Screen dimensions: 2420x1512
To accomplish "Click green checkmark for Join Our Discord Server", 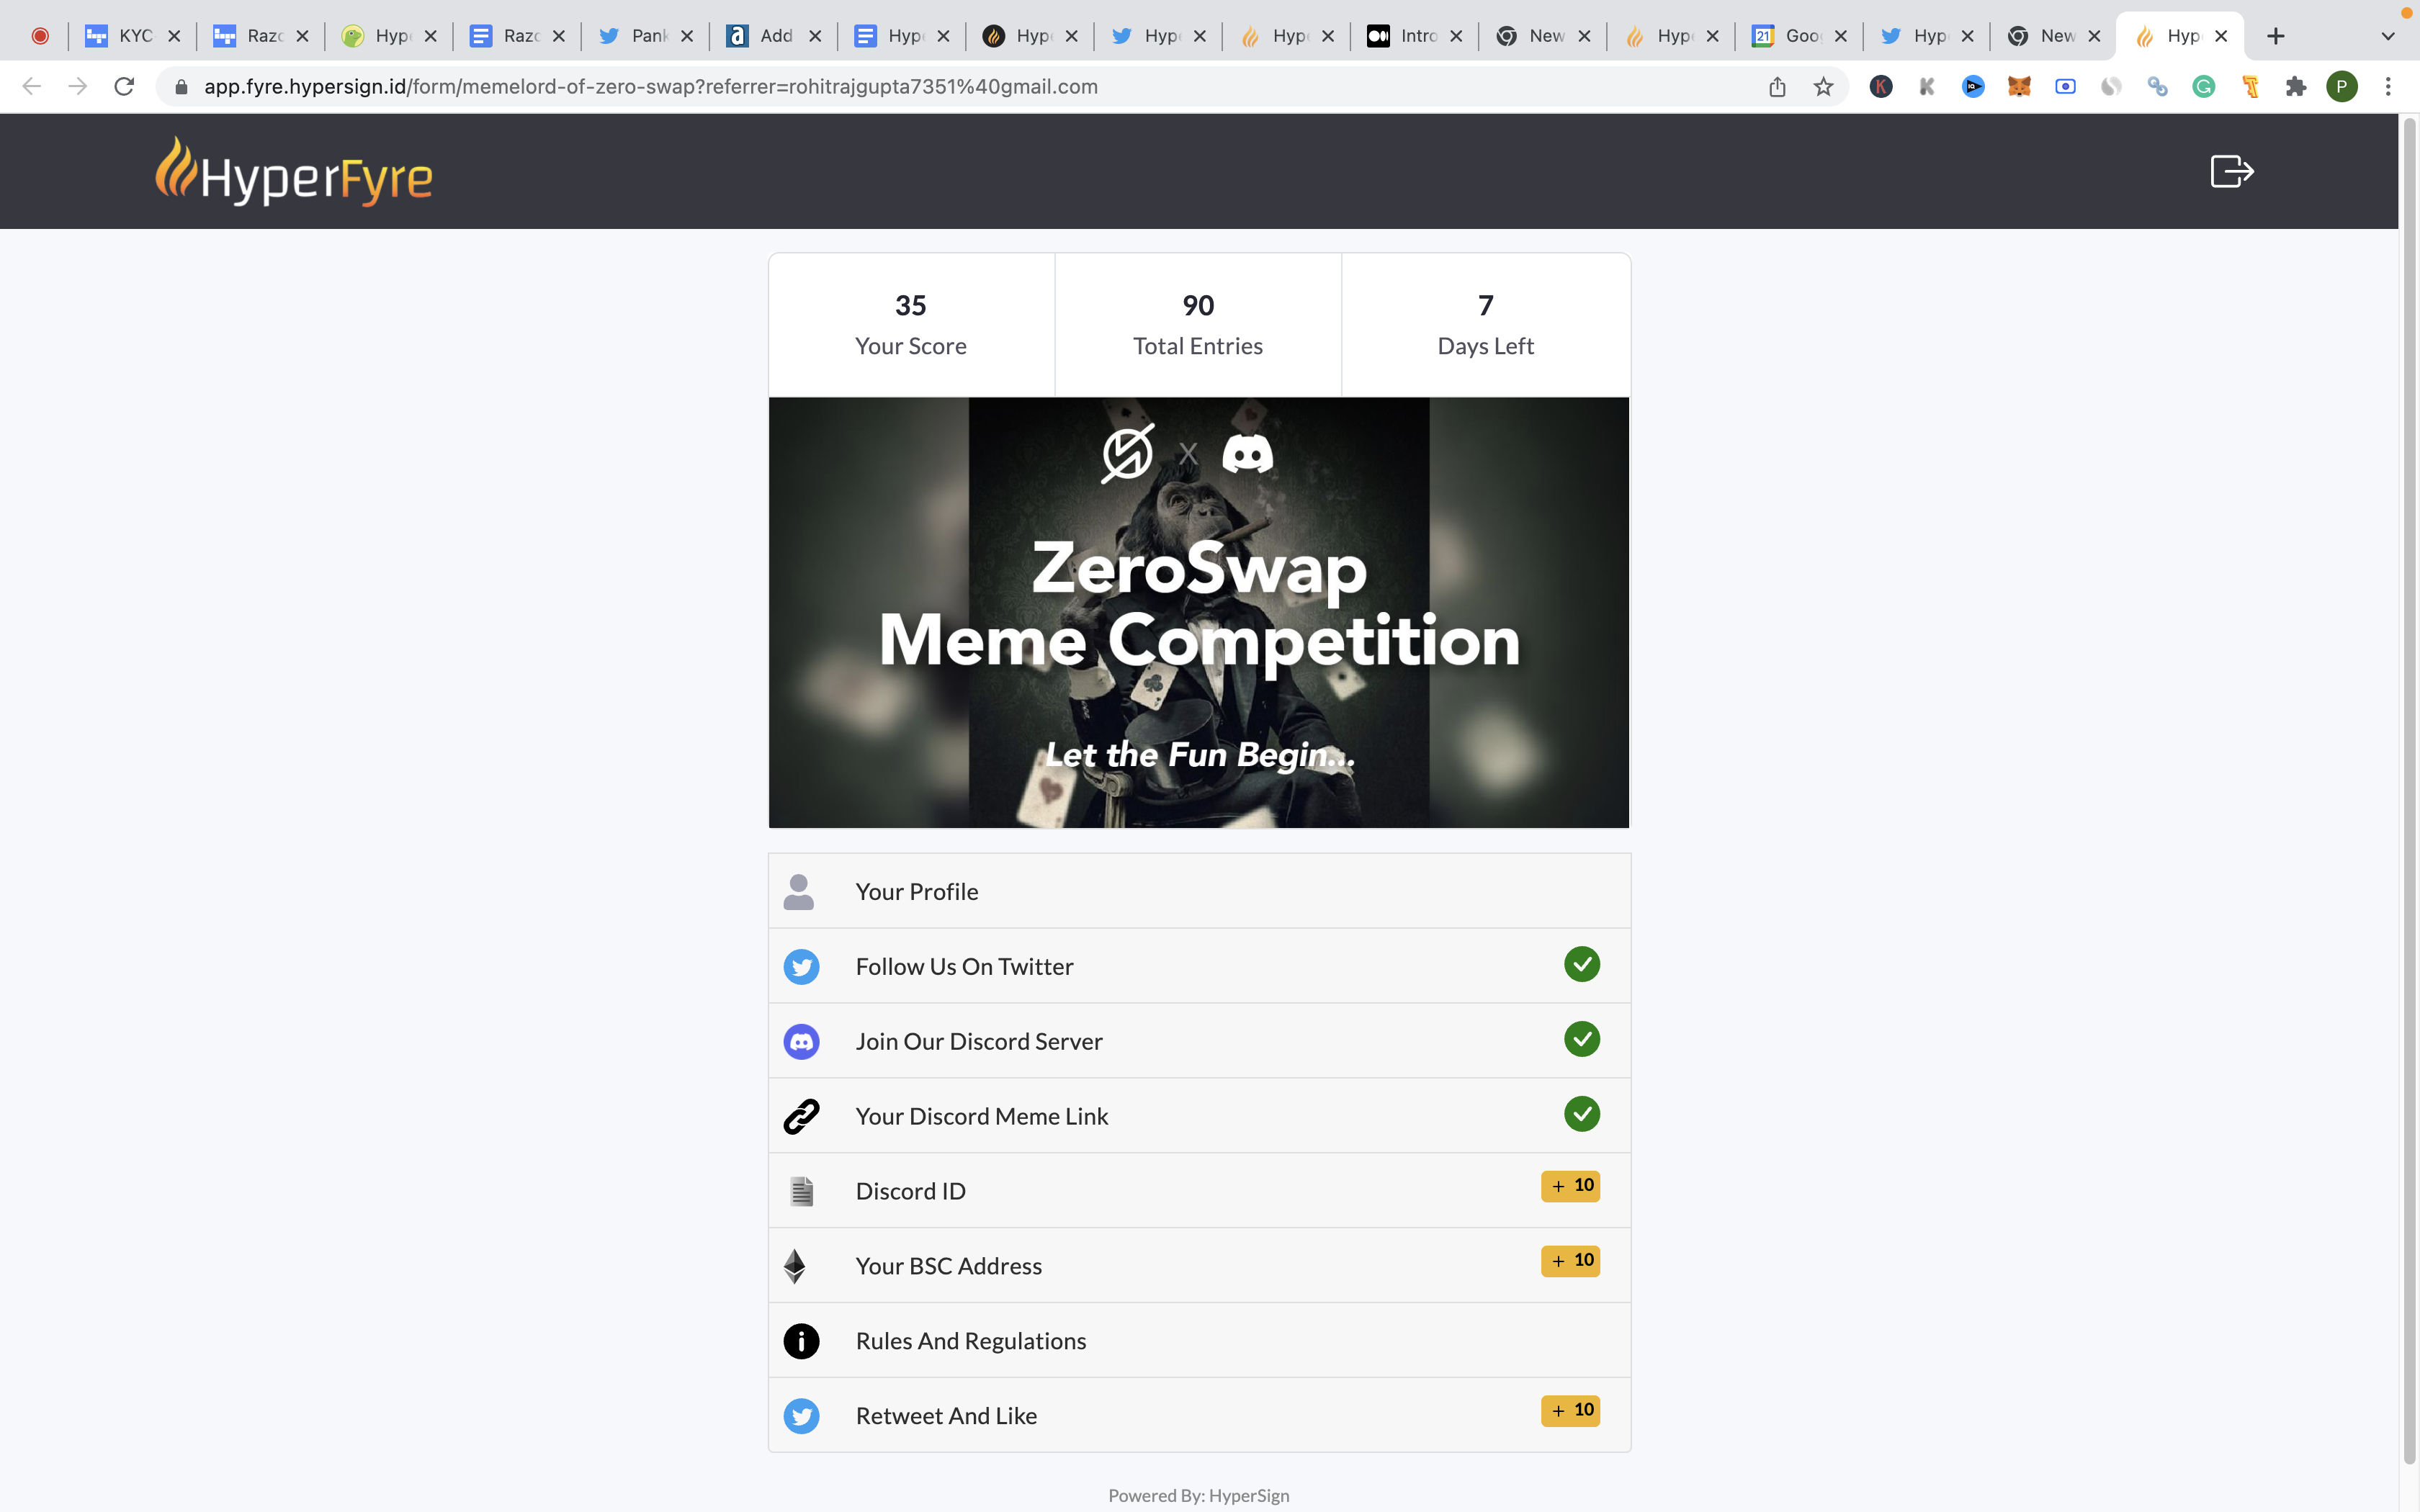I will pos(1581,1039).
